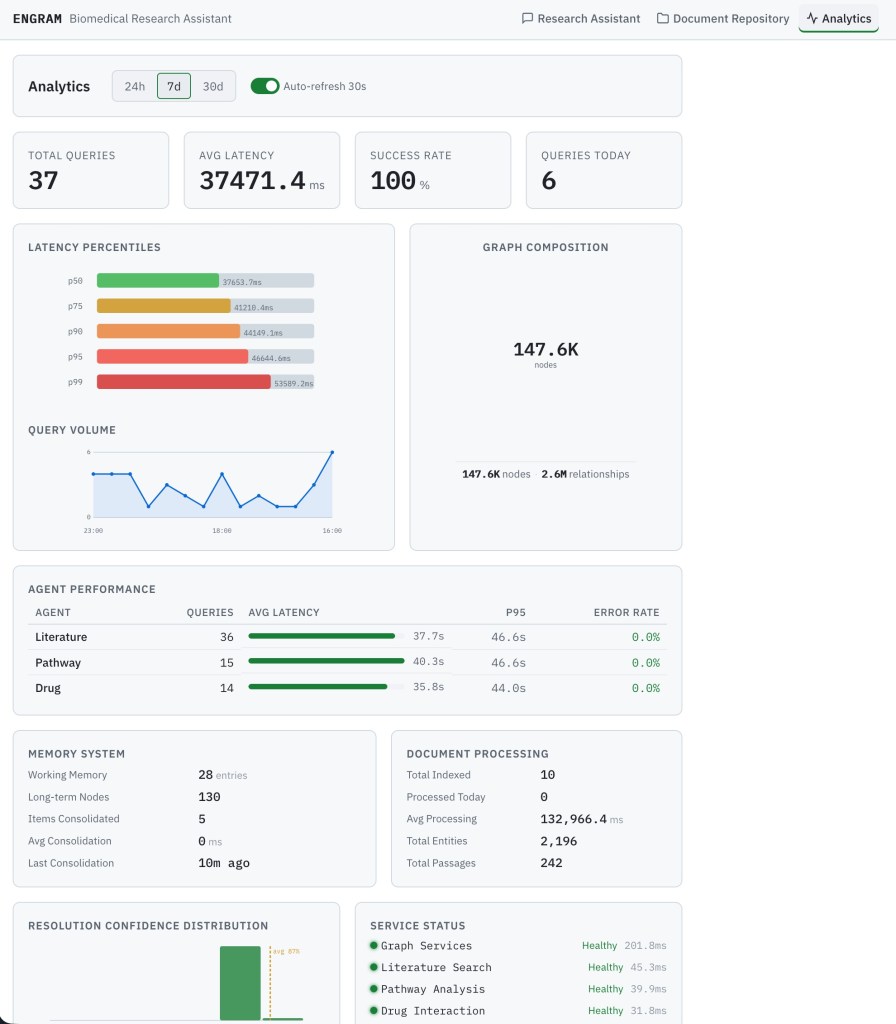
Task: Click the Drug Interaction status dot
Action: (374, 1011)
